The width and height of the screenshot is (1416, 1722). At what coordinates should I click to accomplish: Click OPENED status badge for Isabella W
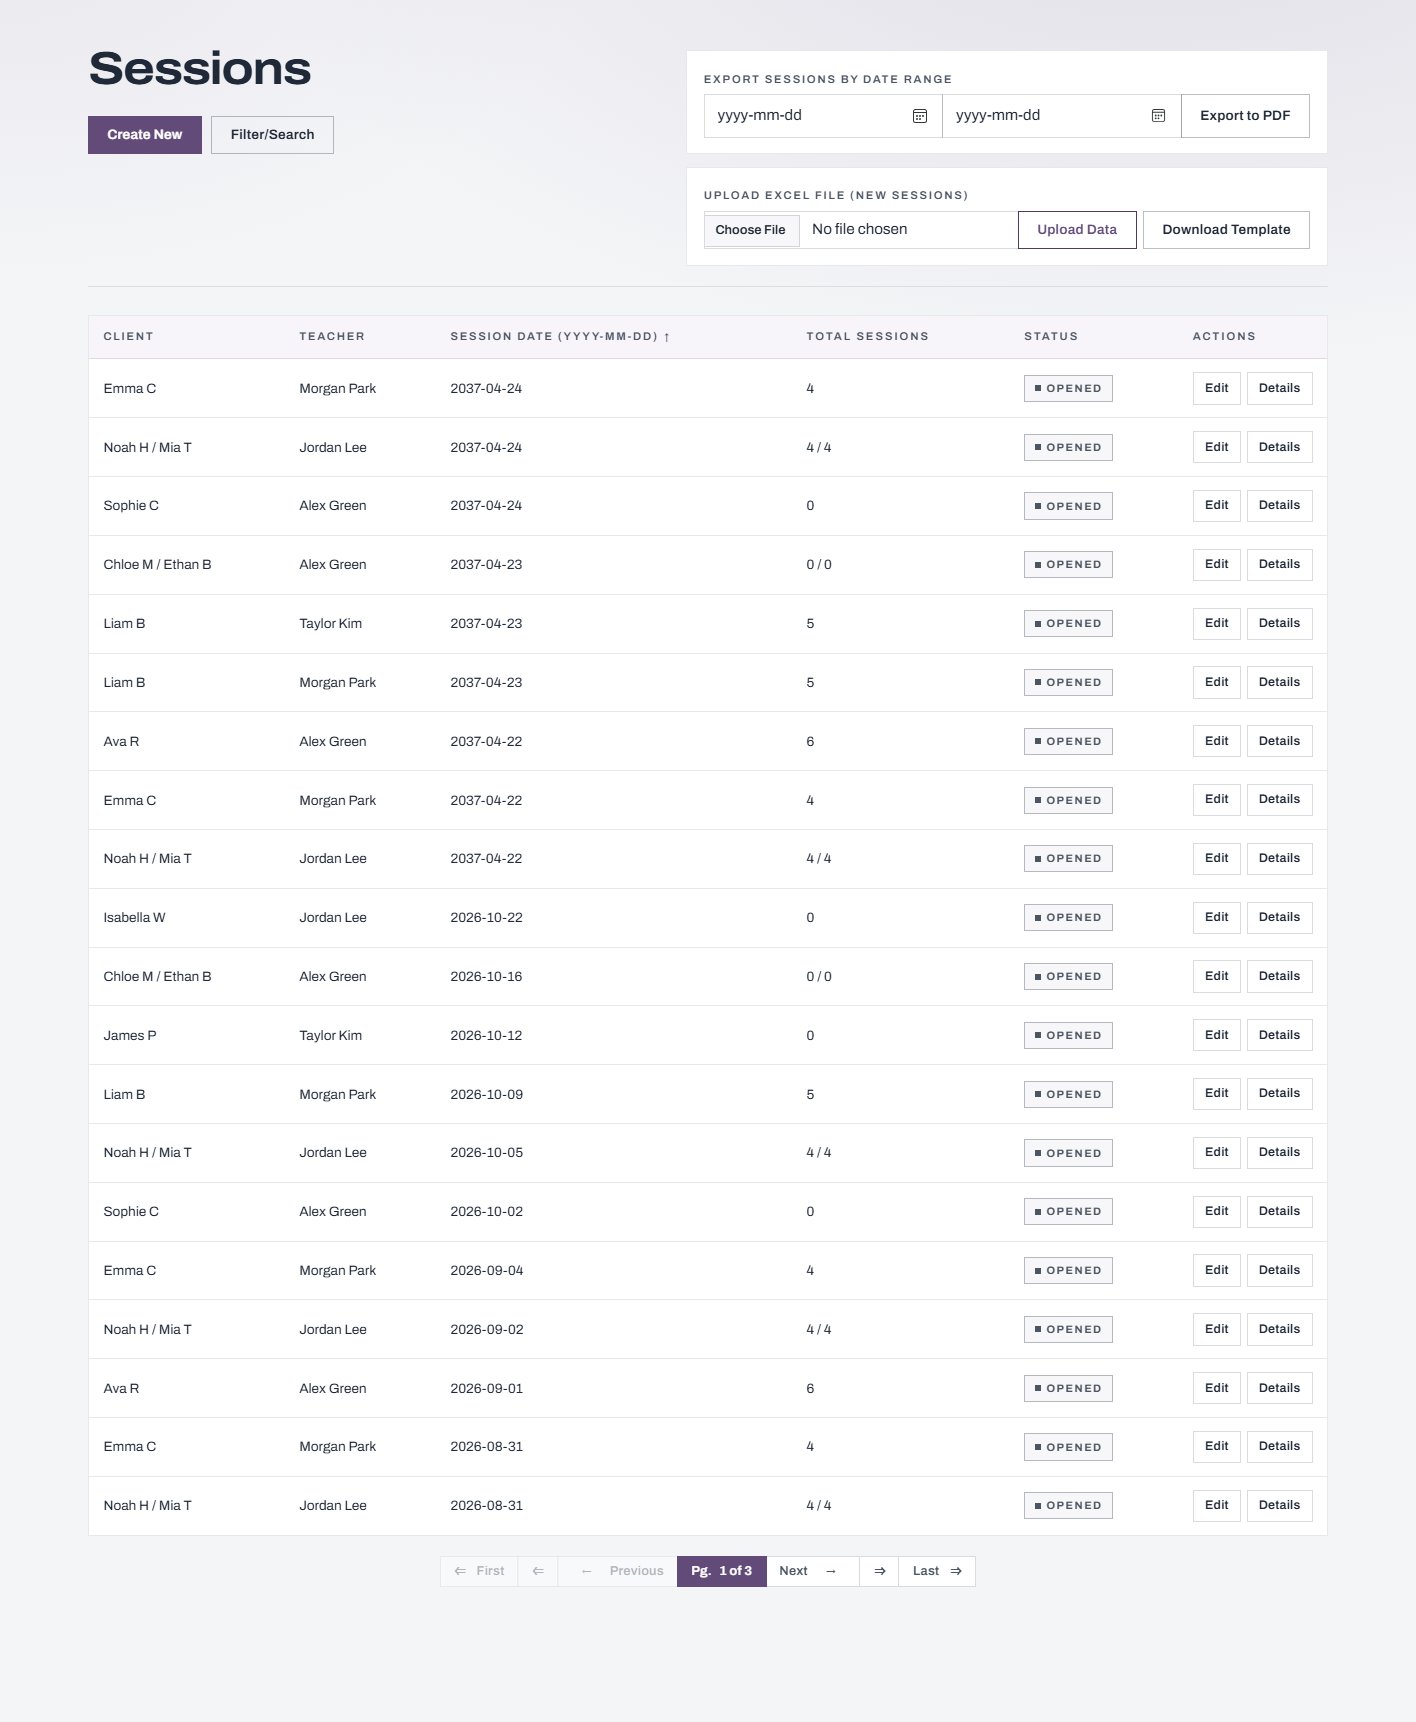1068,918
